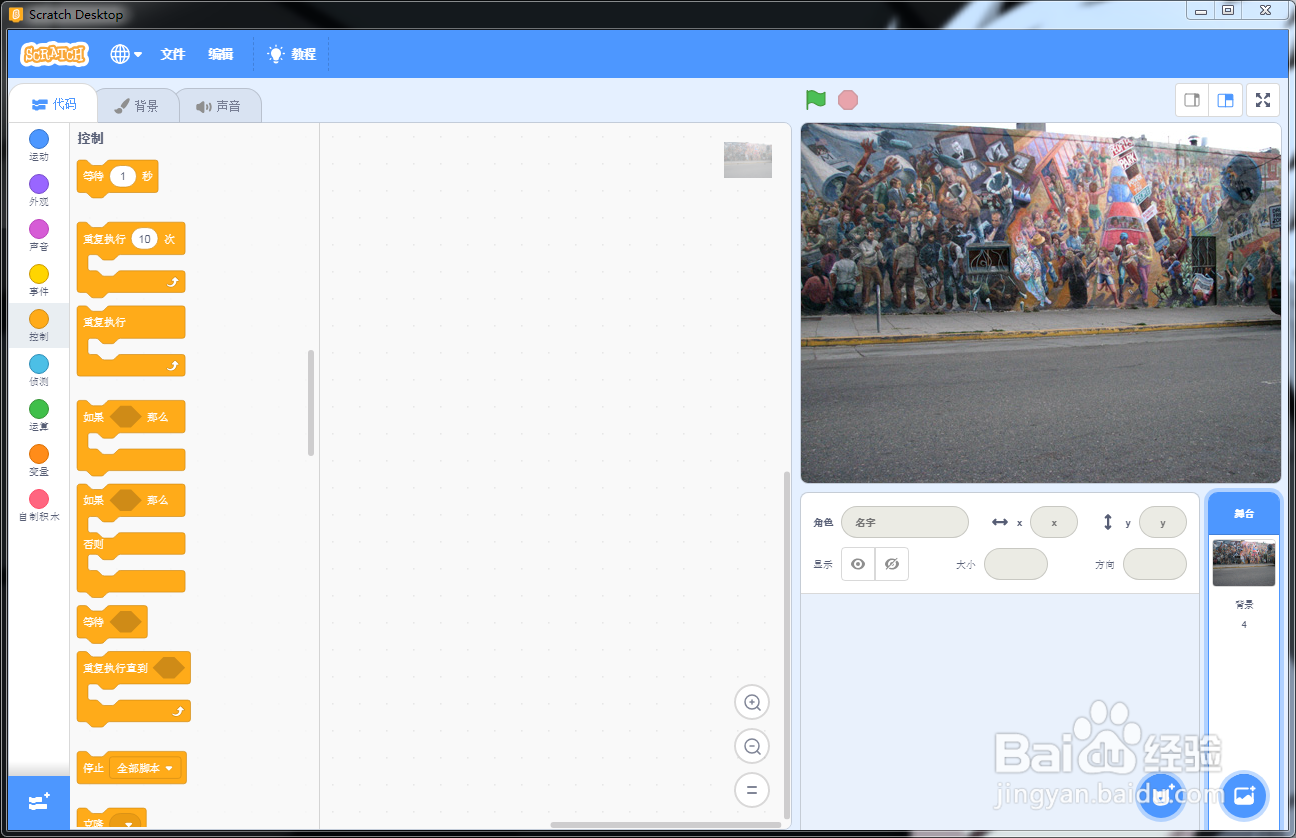Open the 全部脚本 dropdown in stop block

coord(145,768)
